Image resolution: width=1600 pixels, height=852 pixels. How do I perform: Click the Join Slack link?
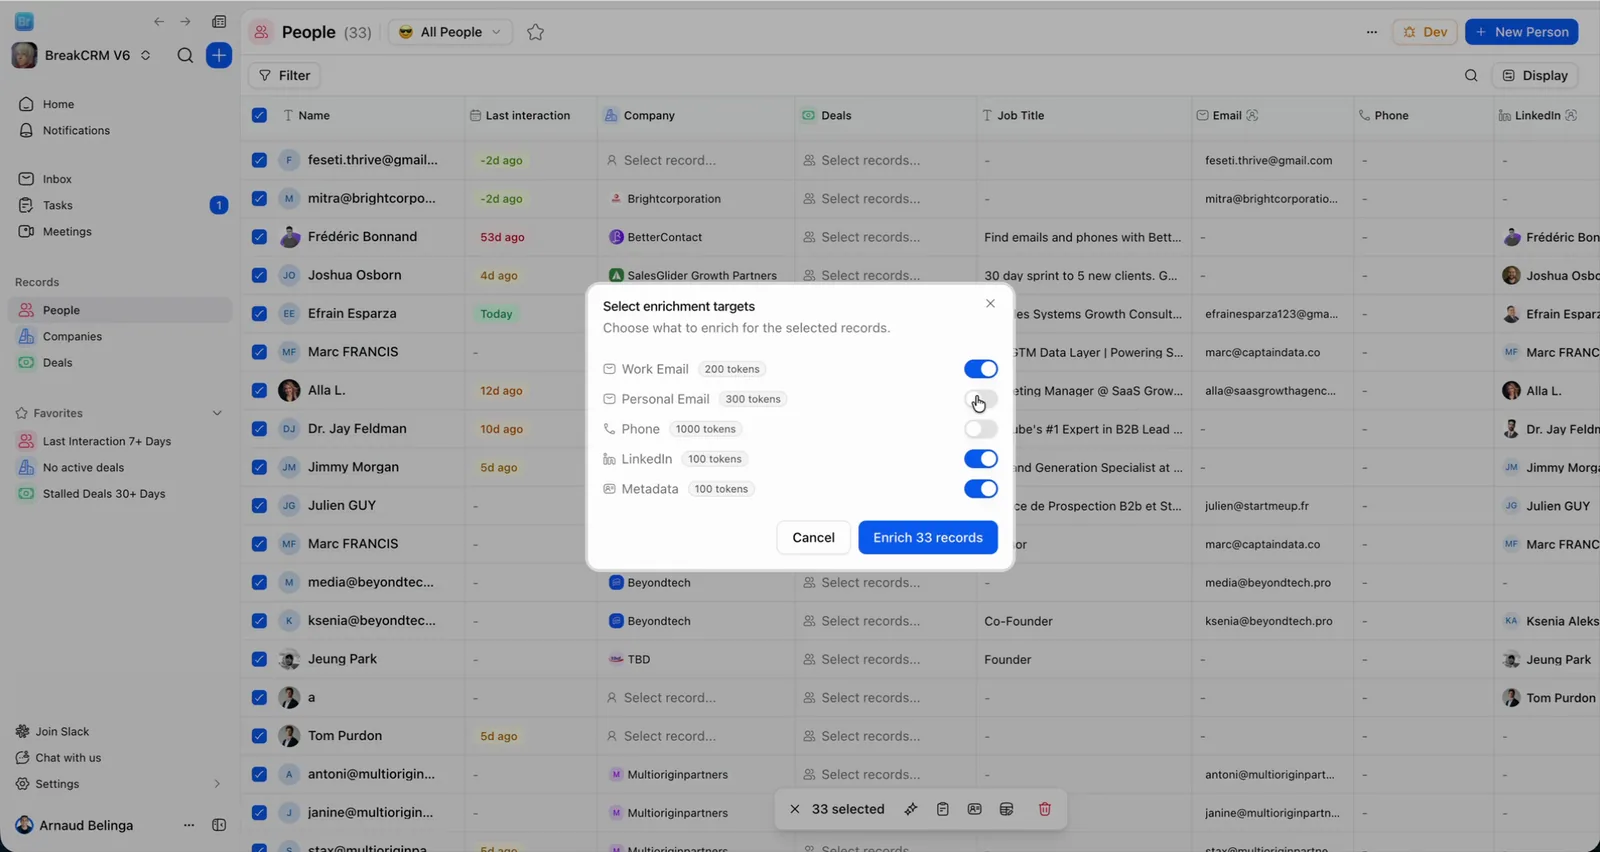[62, 731]
